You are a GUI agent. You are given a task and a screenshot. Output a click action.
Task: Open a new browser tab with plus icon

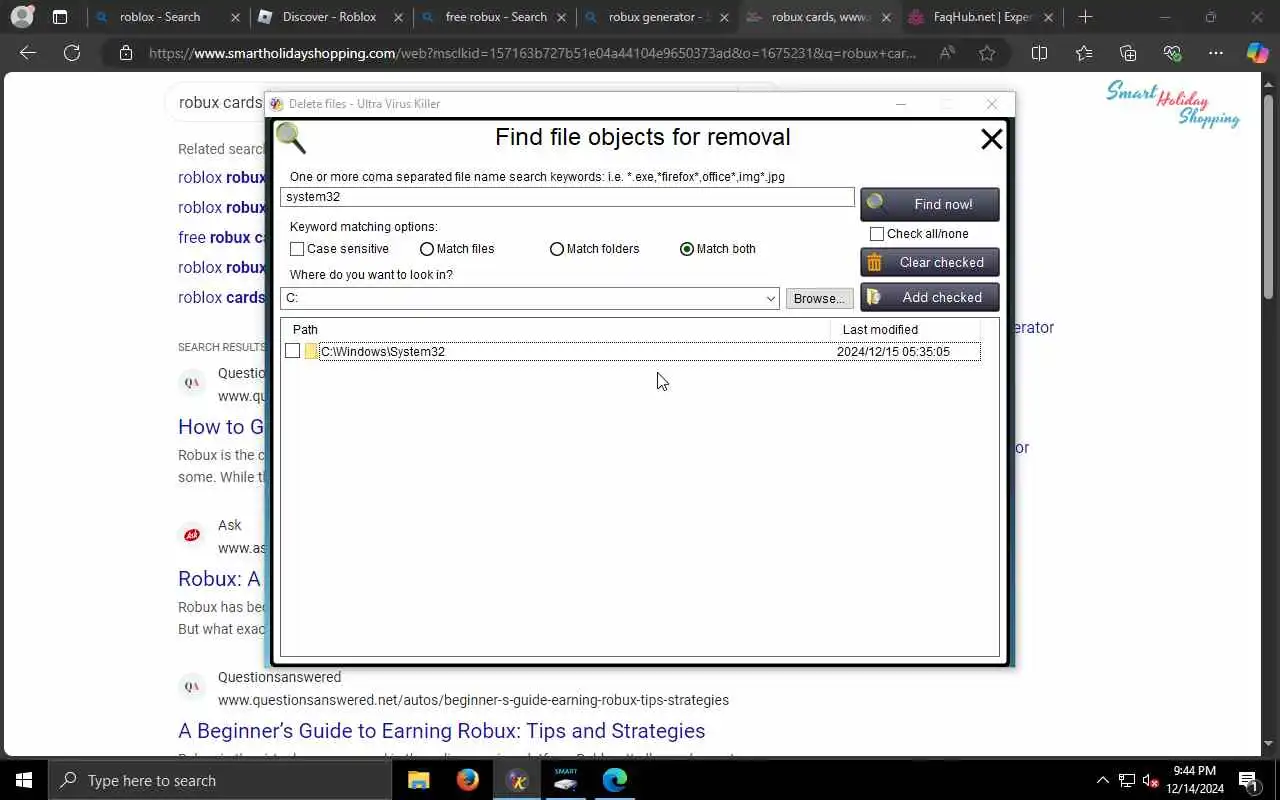tap(1085, 17)
